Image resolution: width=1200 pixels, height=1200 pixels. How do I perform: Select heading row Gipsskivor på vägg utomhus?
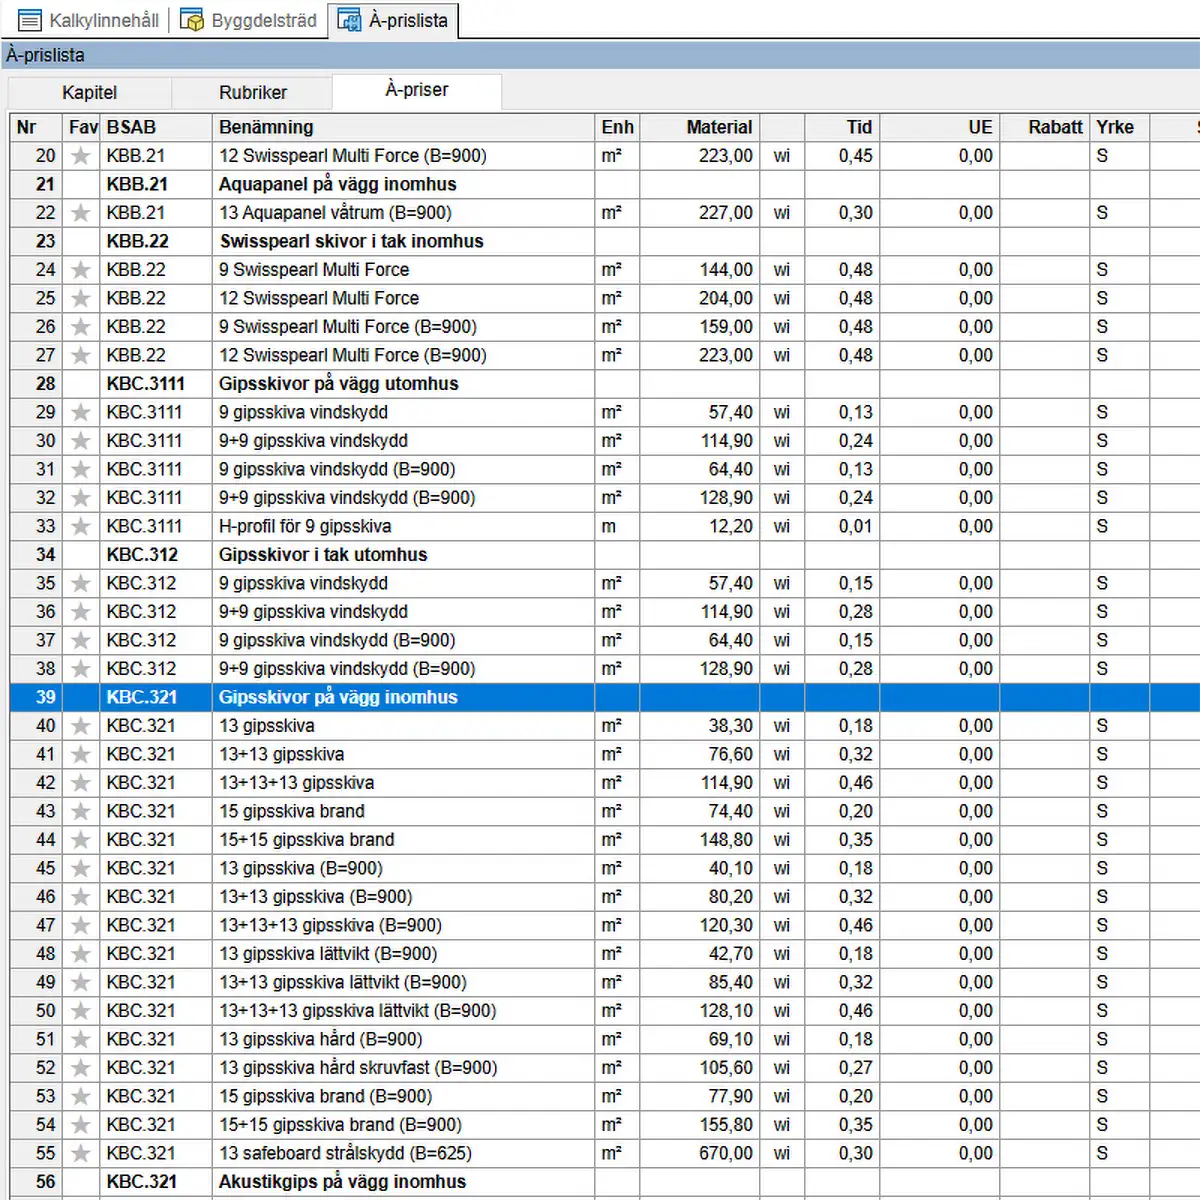click(338, 384)
